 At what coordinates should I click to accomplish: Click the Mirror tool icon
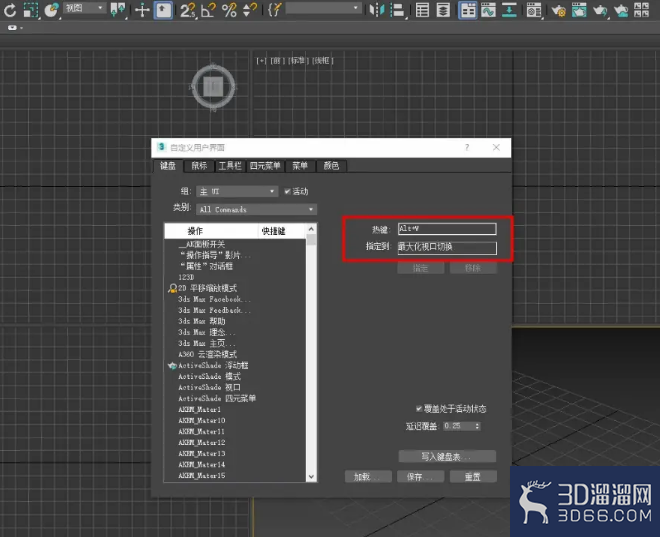pyautogui.click(x=376, y=10)
